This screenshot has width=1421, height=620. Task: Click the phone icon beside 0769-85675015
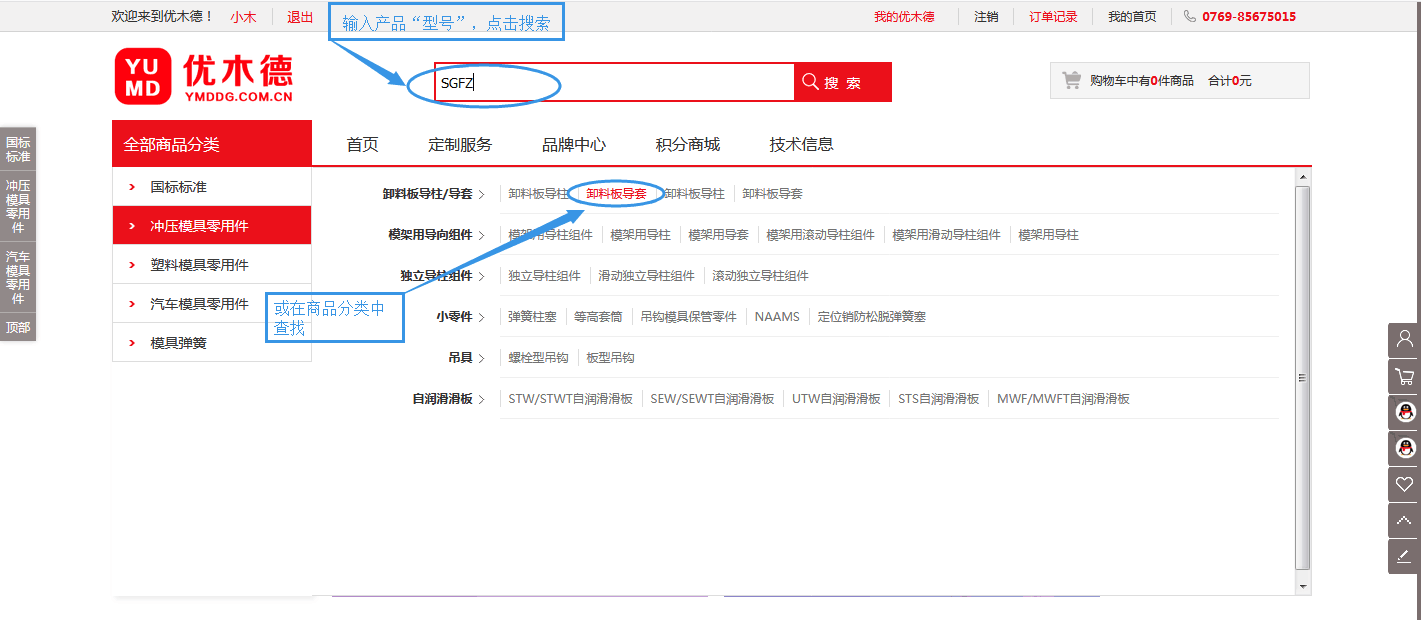click(1189, 16)
